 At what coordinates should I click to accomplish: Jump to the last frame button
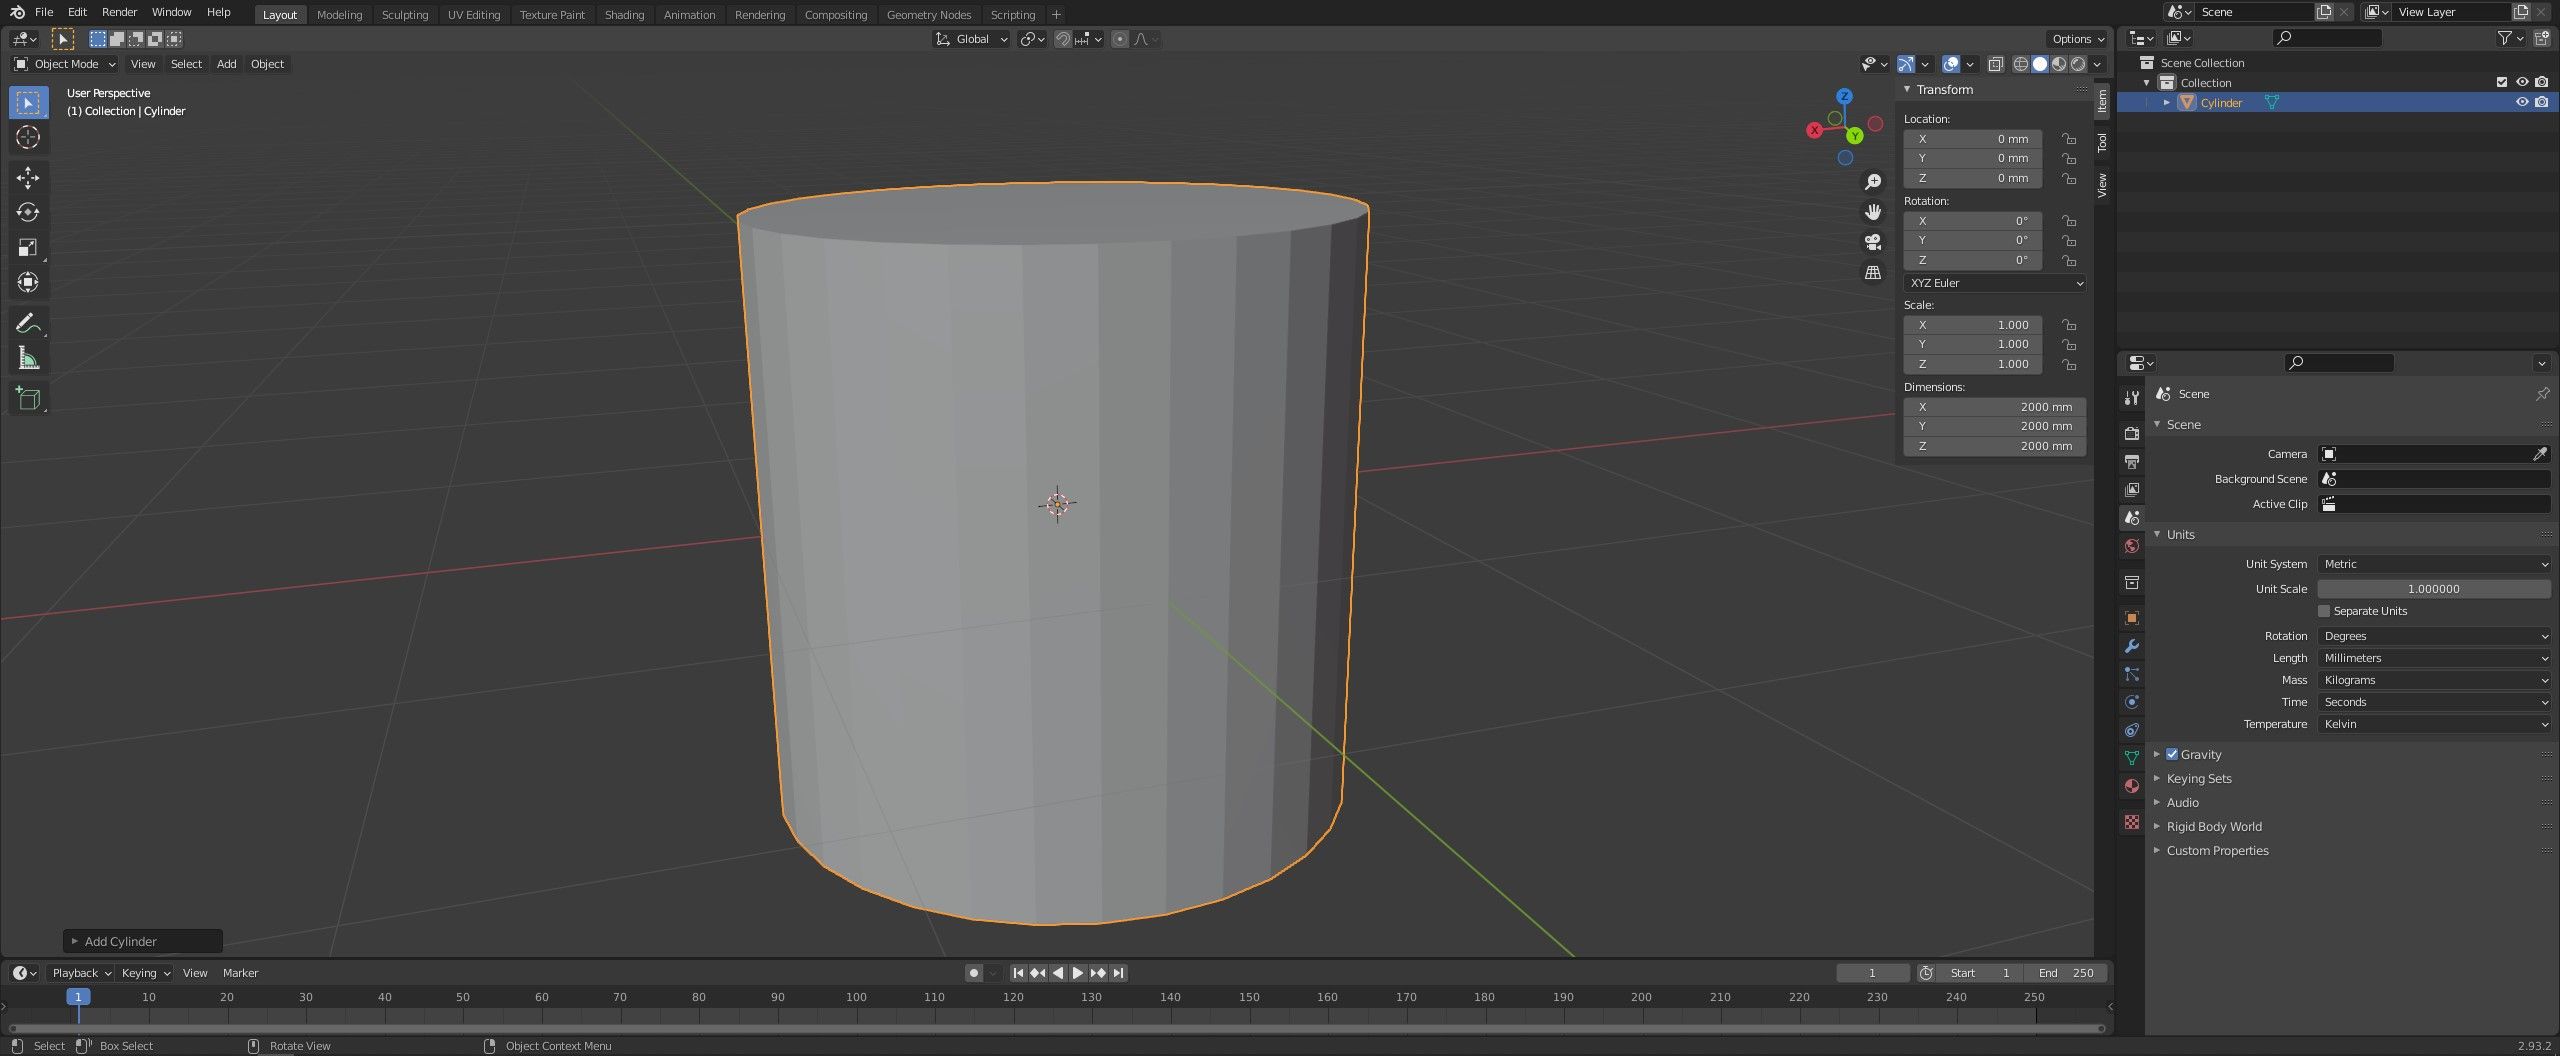point(1119,973)
